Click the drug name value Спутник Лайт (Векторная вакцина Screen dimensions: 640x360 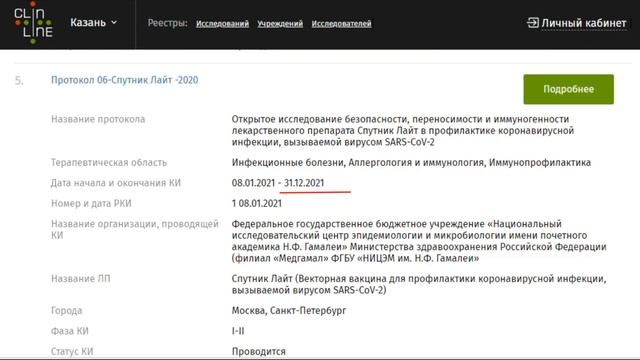419,284
